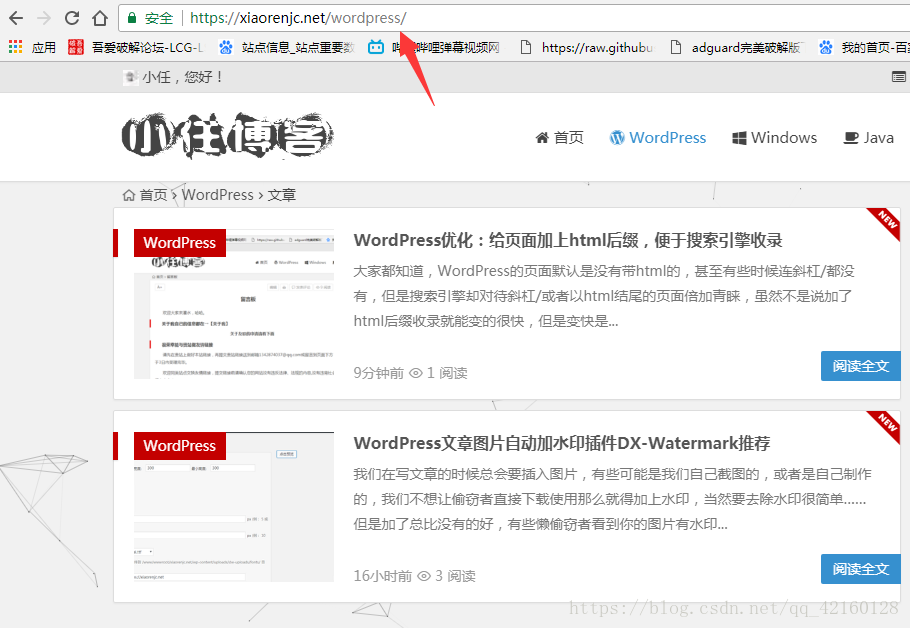Click NEW ribbon on the second article

(x=886, y=425)
